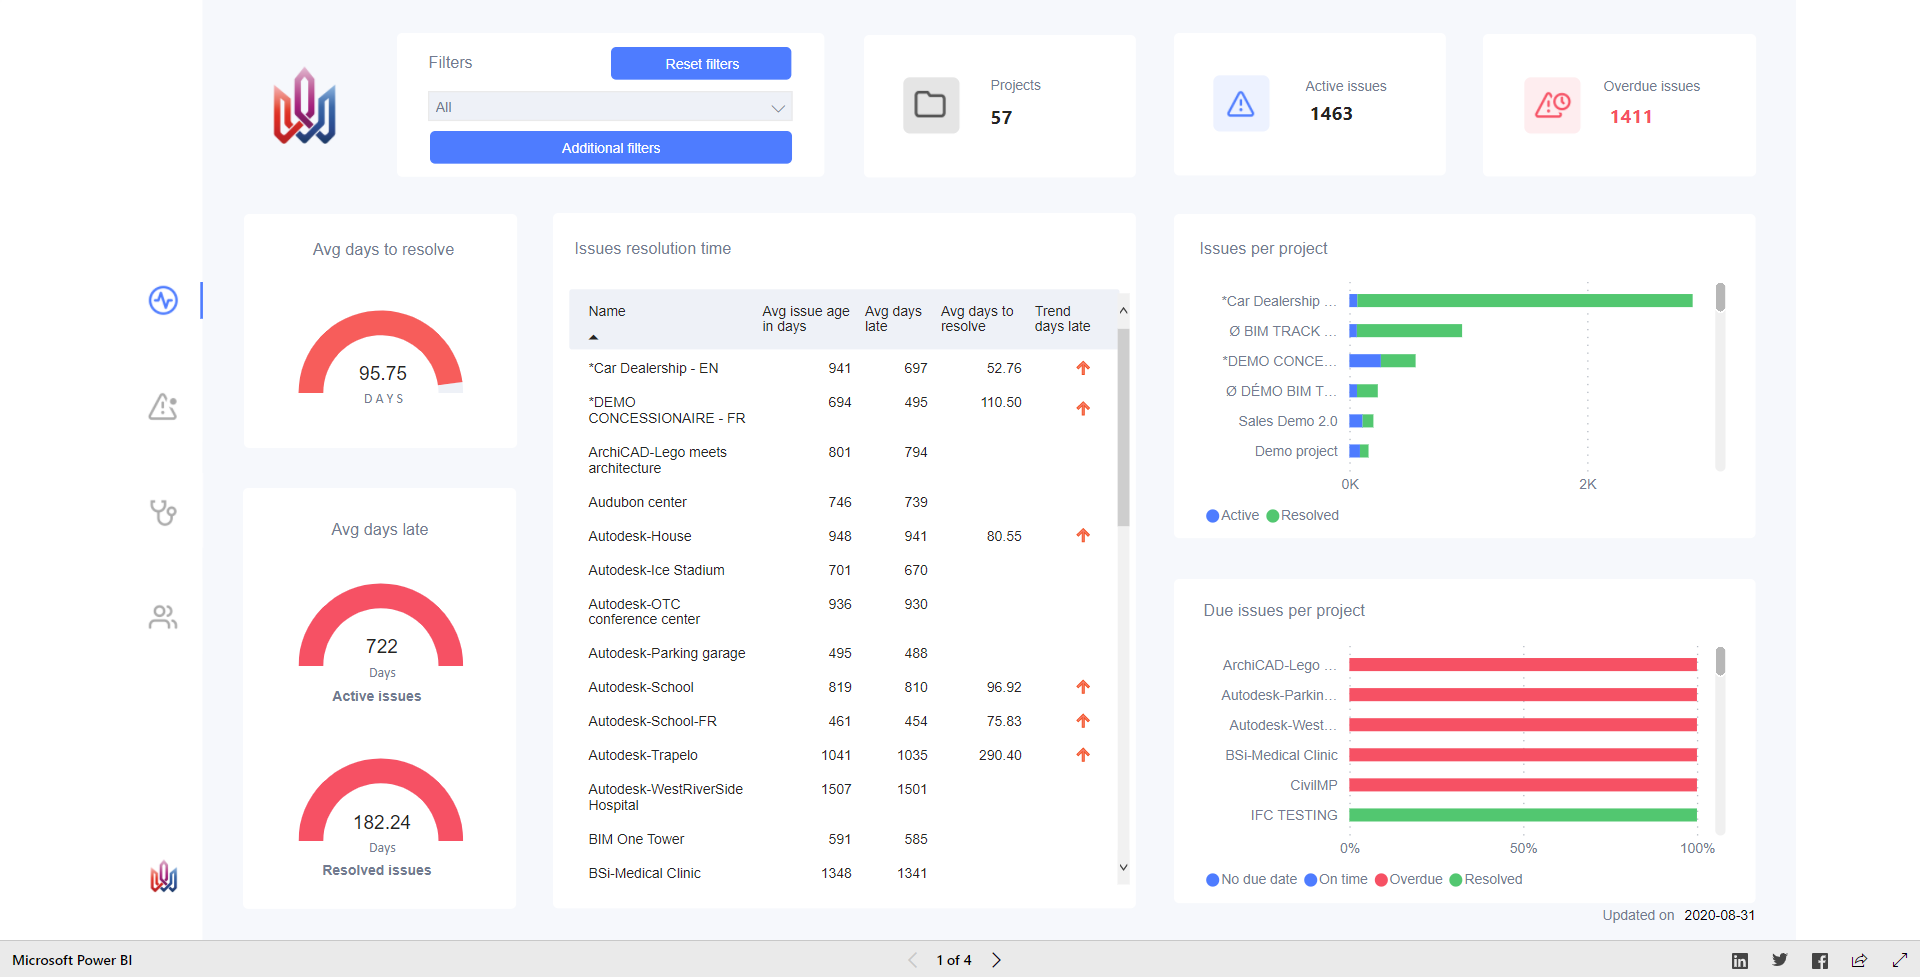1920x977 pixels.
Task: Click trend arrow for Autodesk-Trapelo row
Action: pos(1083,755)
